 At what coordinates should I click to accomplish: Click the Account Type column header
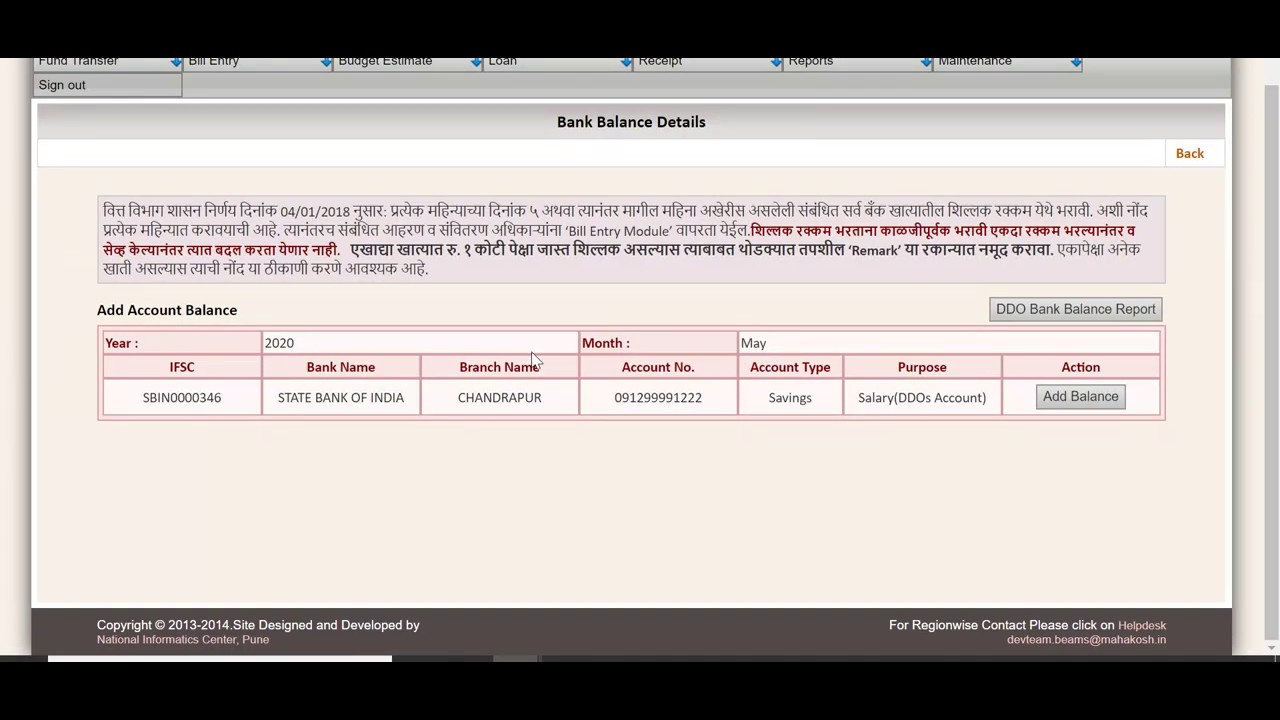click(790, 367)
